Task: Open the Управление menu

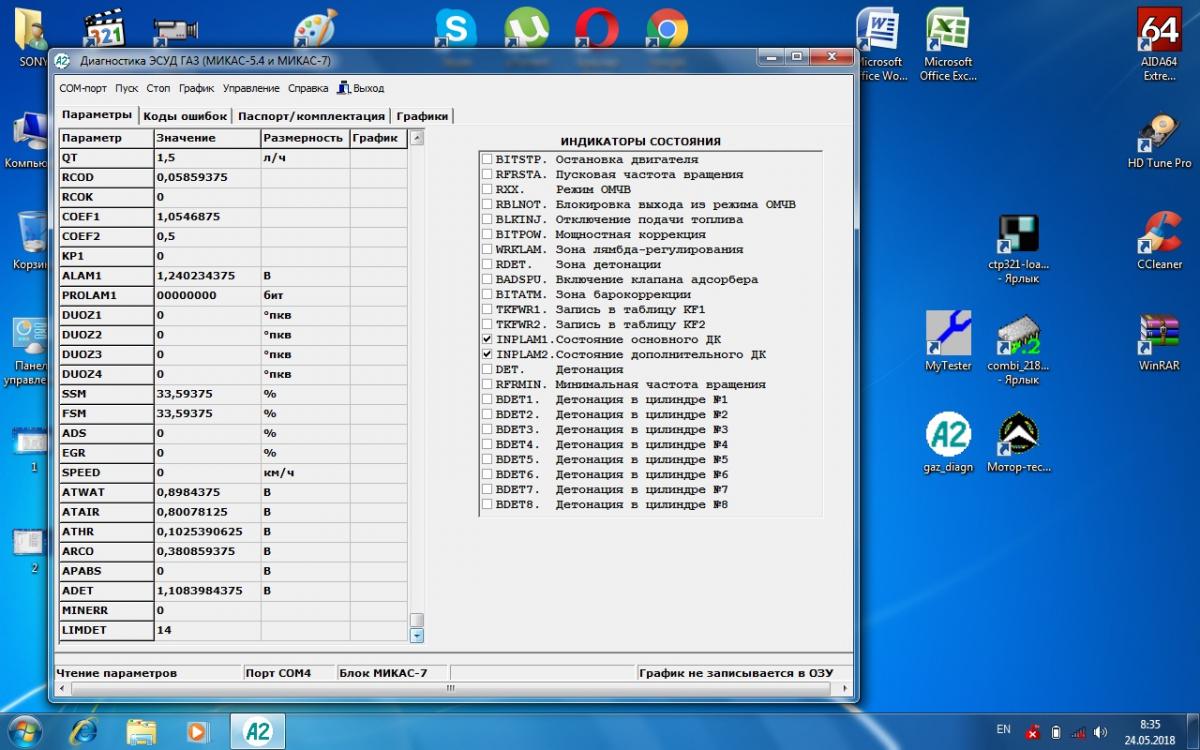Action: click(x=251, y=88)
